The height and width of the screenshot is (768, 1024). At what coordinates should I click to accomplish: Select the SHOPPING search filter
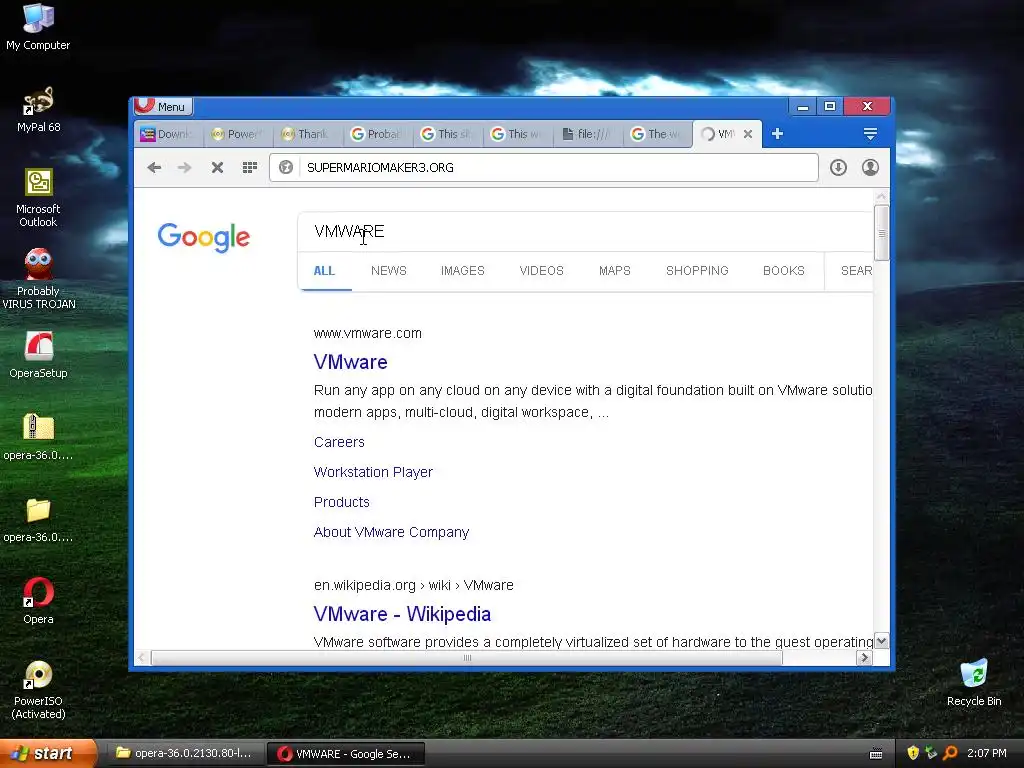pos(697,271)
